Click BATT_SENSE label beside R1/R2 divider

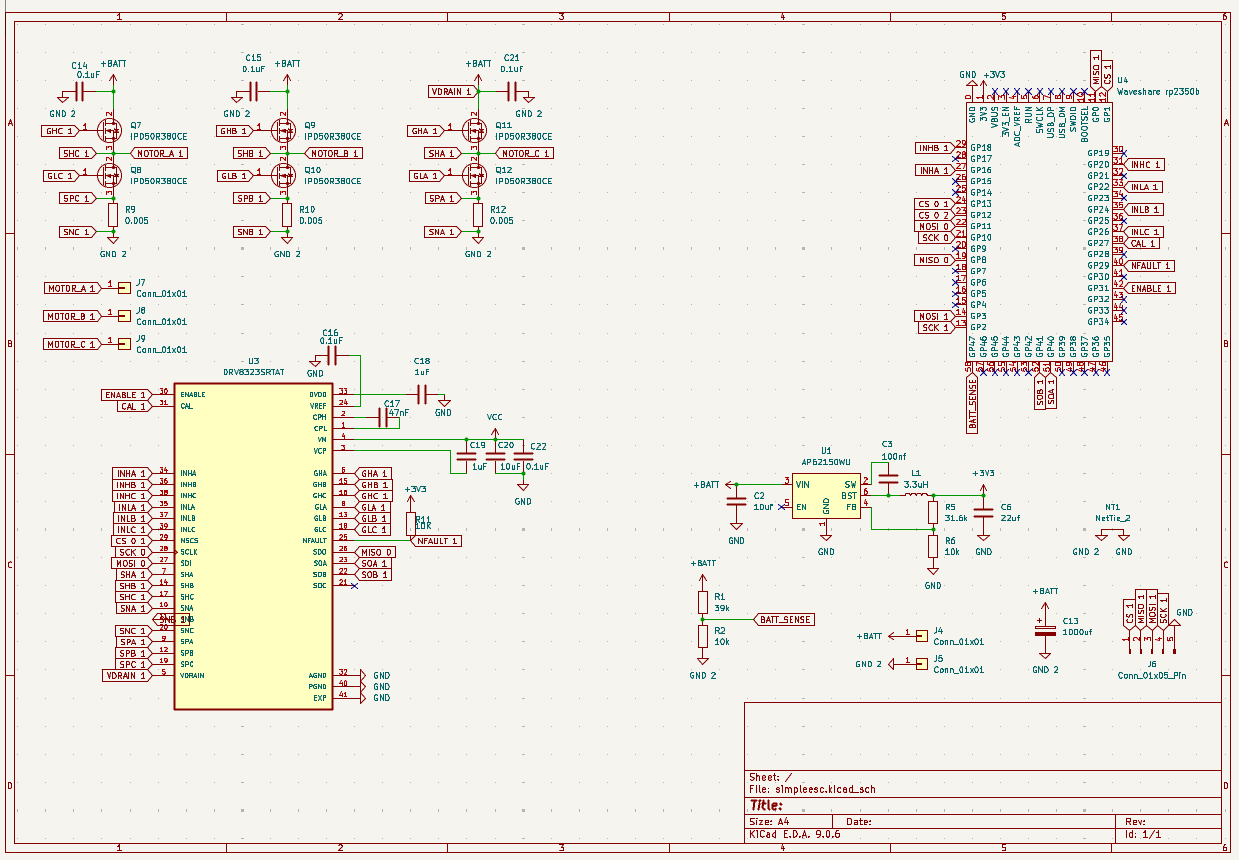pyautogui.click(x=785, y=620)
